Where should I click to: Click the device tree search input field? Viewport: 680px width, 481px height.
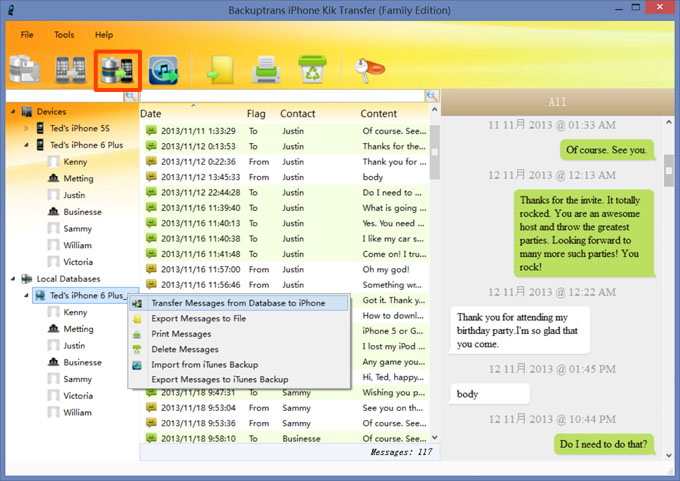point(65,96)
